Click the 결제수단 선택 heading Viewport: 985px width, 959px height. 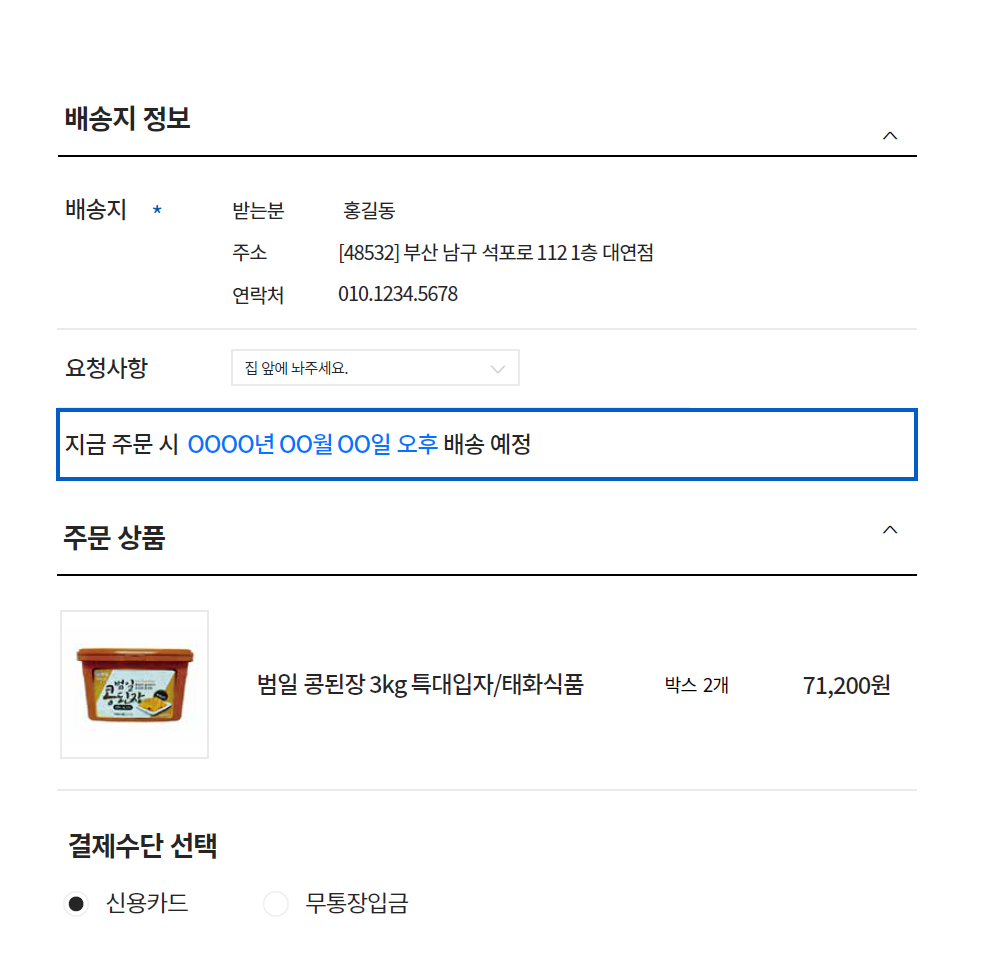(x=143, y=846)
